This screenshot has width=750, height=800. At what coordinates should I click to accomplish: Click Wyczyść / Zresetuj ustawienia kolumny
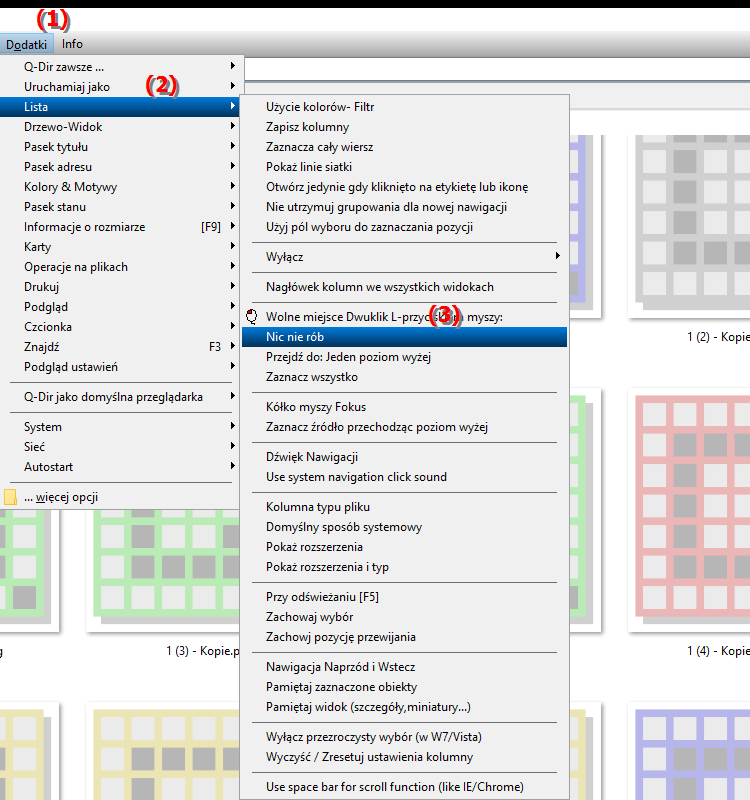click(x=404, y=757)
